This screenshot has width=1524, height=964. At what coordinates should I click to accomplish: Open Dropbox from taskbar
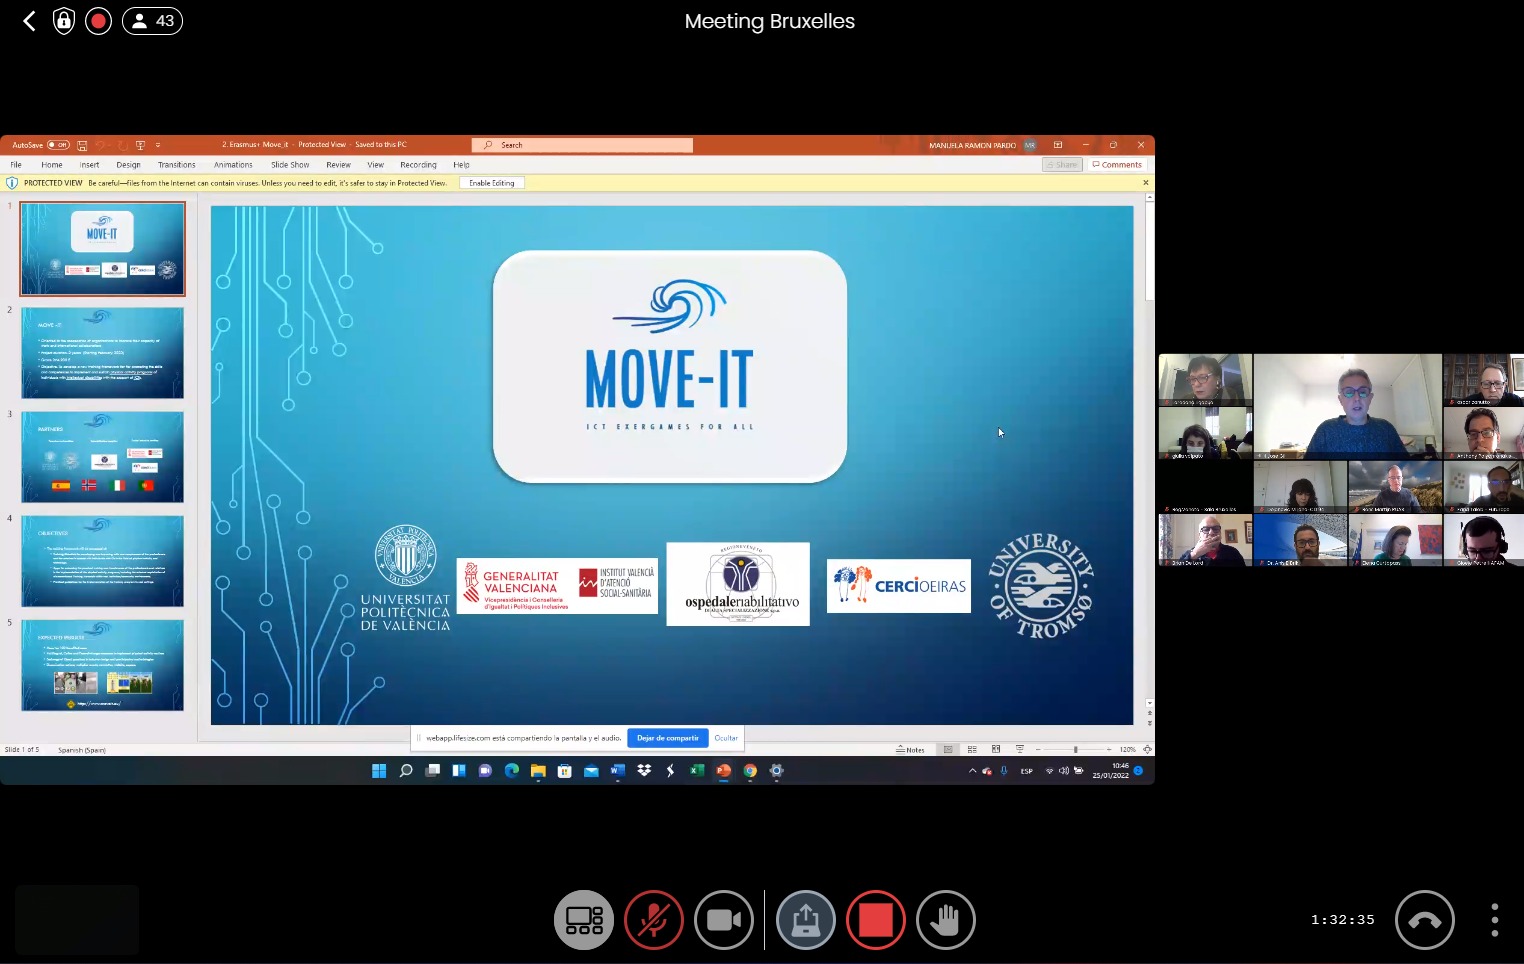644,771
